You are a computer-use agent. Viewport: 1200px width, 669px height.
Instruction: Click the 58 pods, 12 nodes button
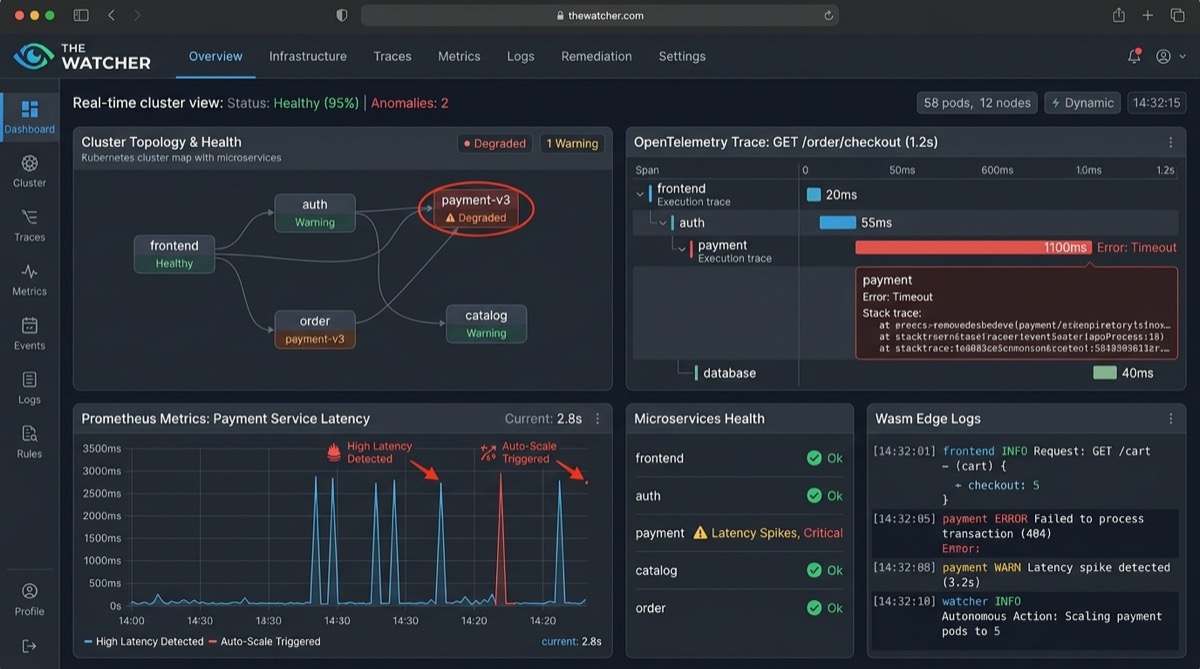(977, 103)
